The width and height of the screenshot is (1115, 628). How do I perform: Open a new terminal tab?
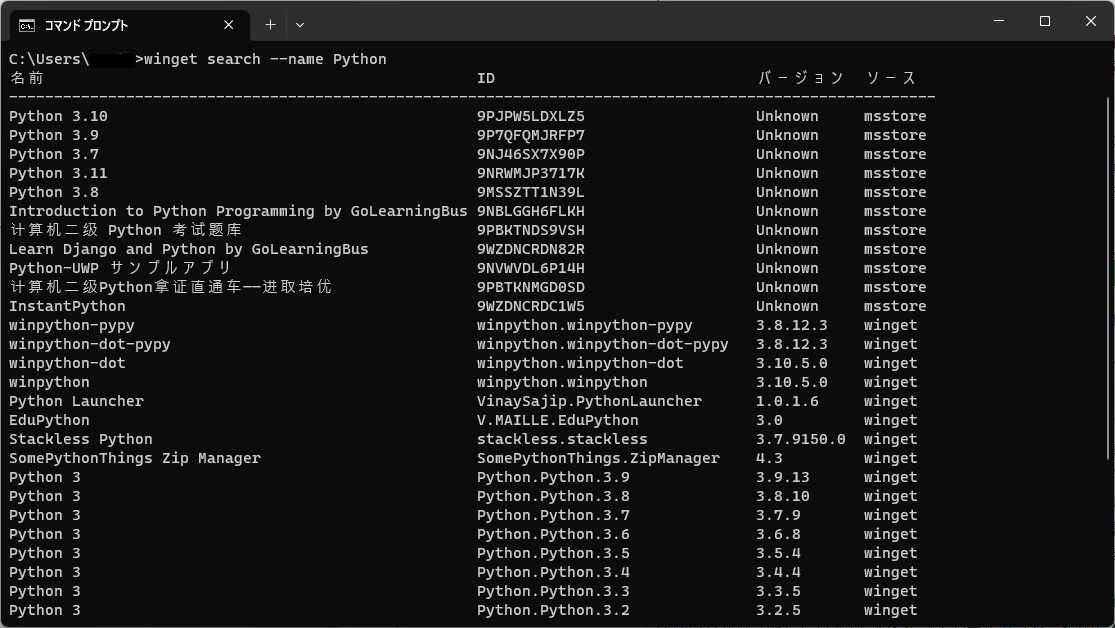click(x=270, y=25)
